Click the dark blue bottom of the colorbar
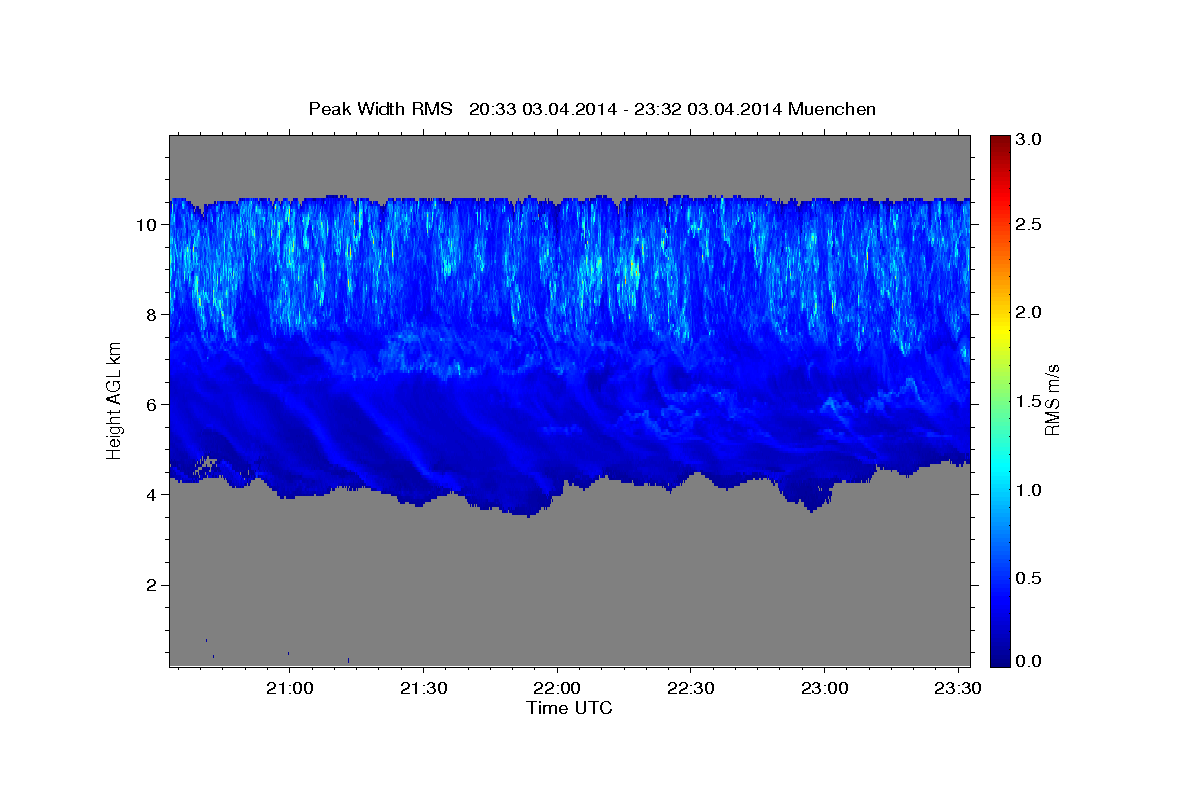Image resolution: width=1200 pixels, height=800 pixels. (x=999, y=657)
